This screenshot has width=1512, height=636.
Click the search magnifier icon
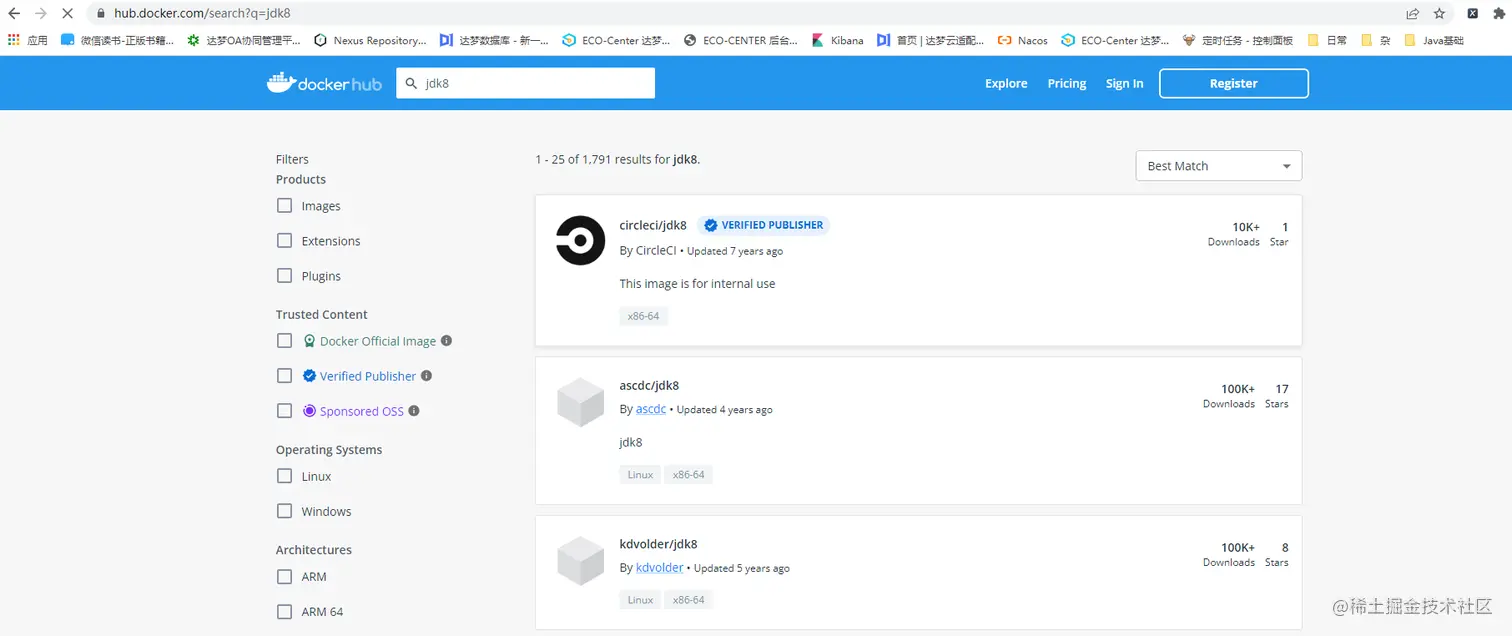pyautogui.click(x=410, y=83)
